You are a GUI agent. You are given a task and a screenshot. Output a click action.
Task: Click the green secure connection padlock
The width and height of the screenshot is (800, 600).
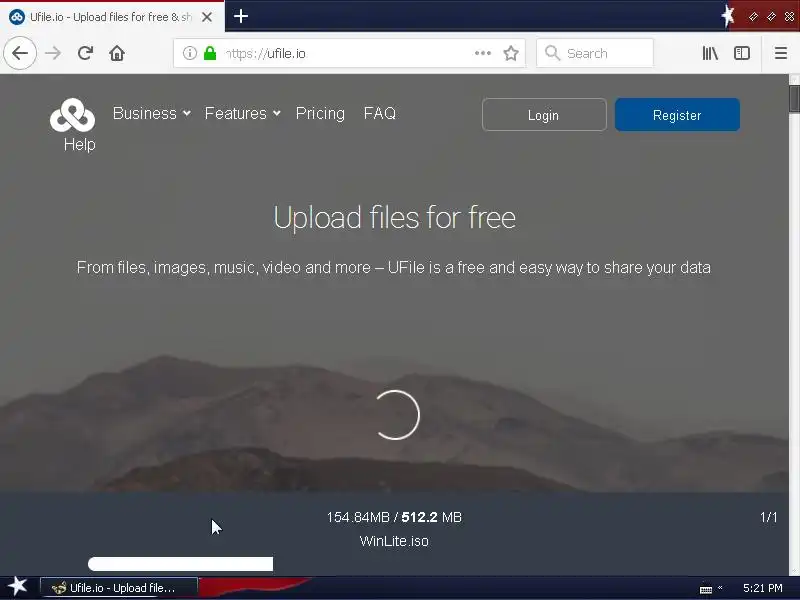point(210,53)
